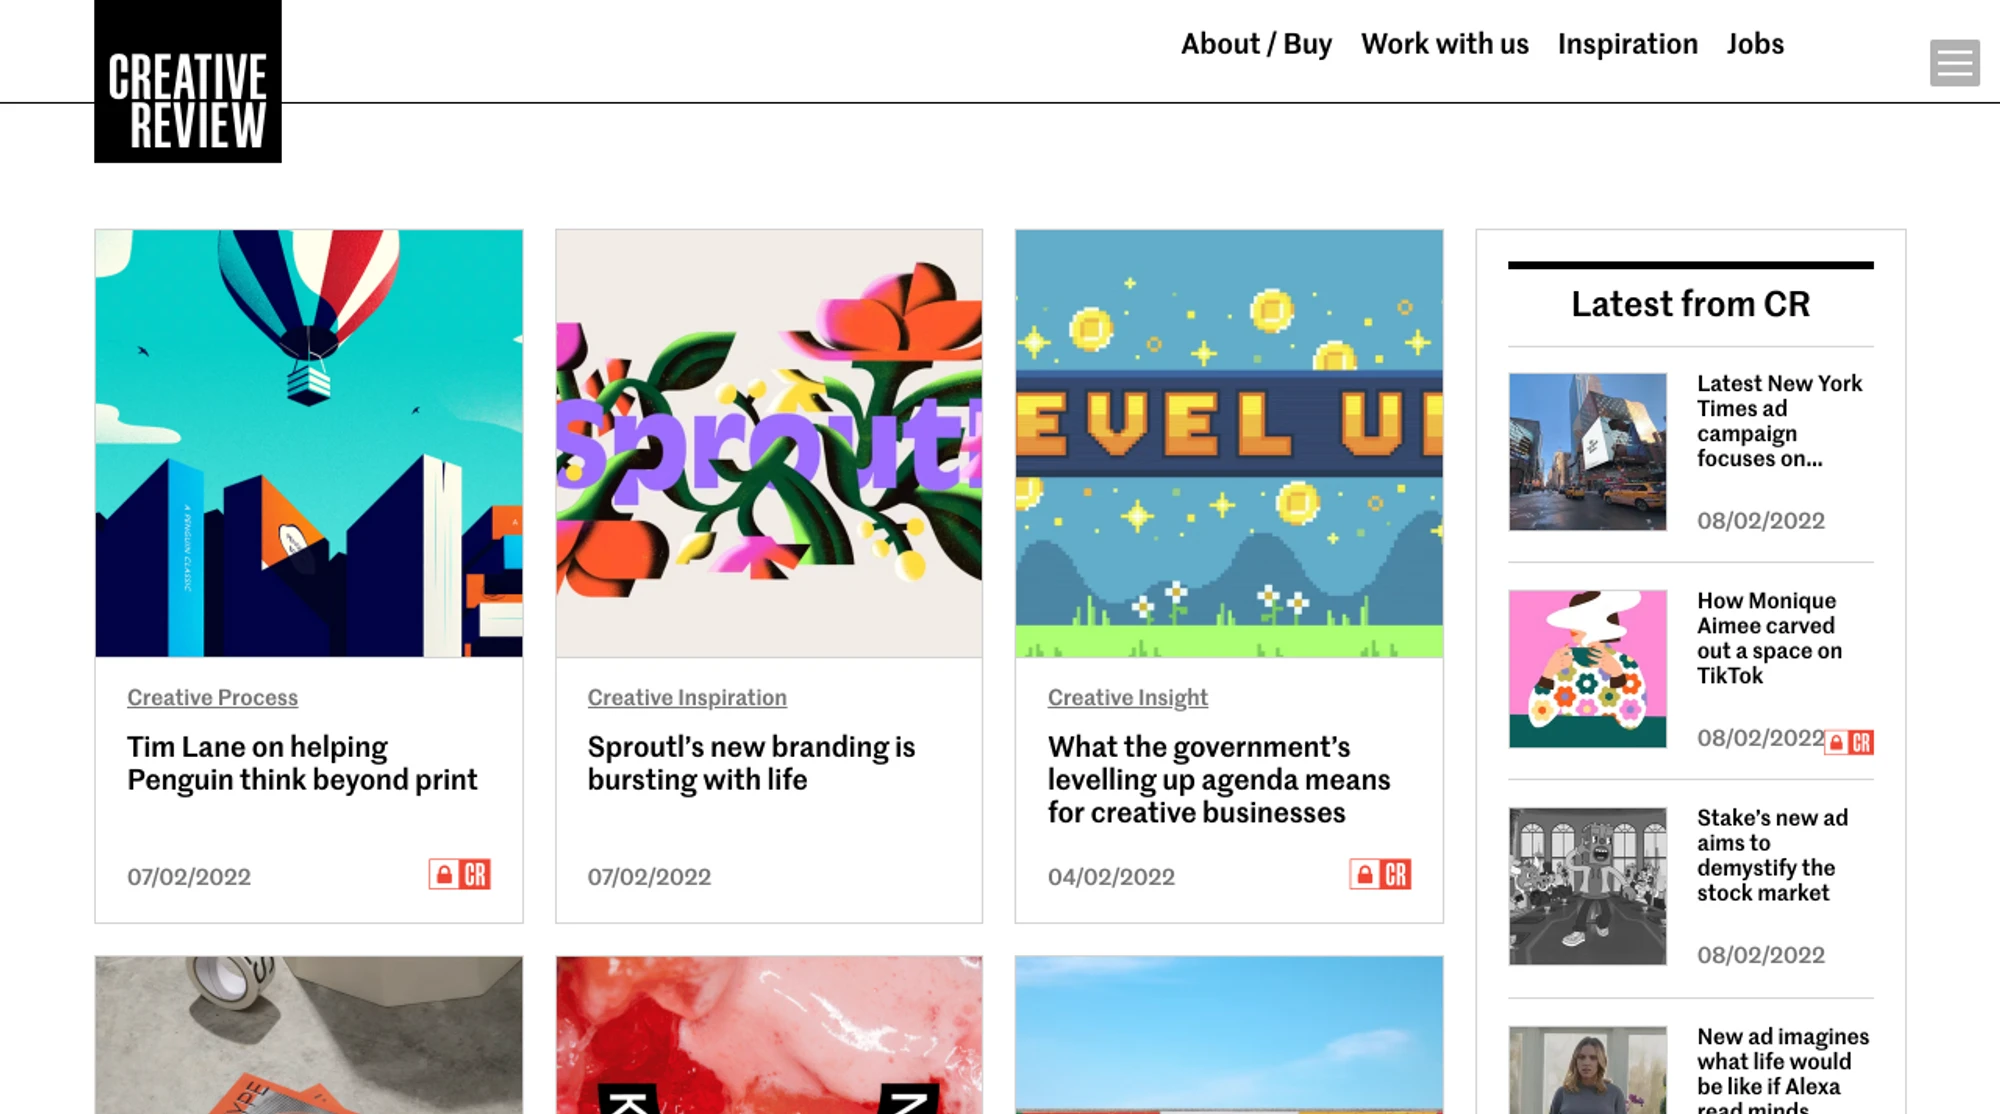Click the New York street sidebar thumbnail
The height and width of the screenshot is (1114, 2000).
(1586, 450)
